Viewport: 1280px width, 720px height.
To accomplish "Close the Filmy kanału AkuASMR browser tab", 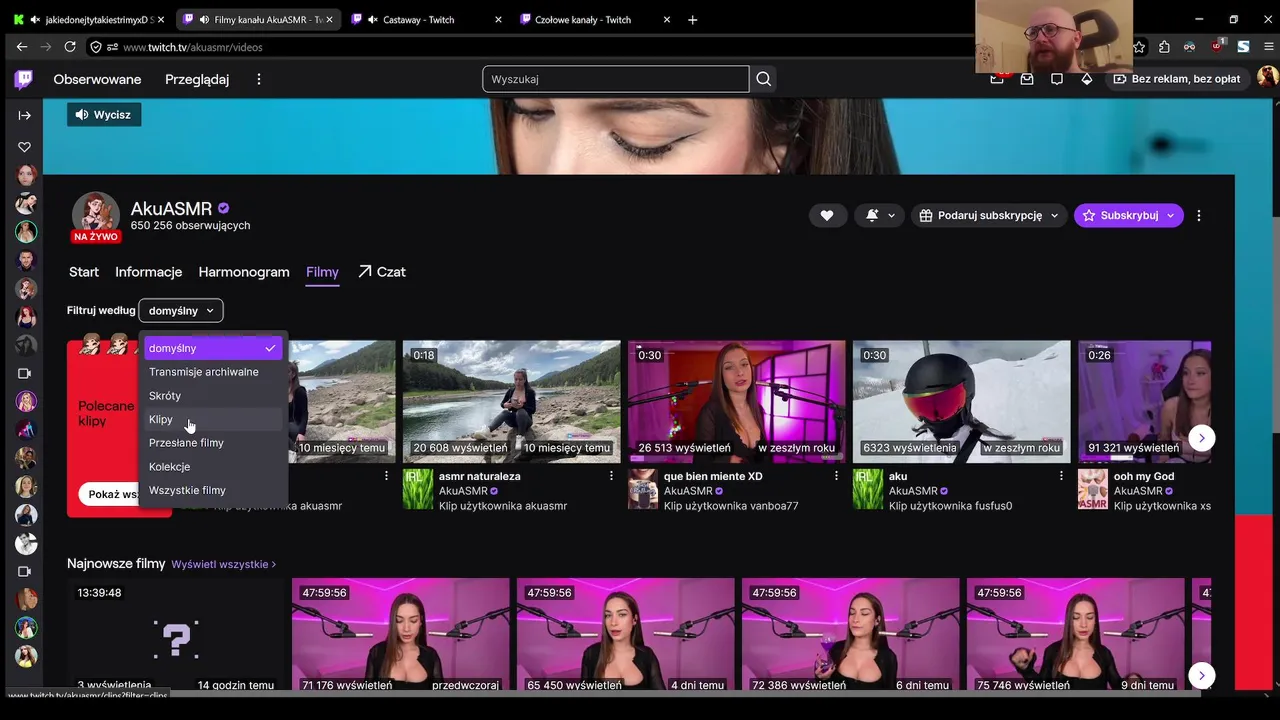I will (329, 19).
